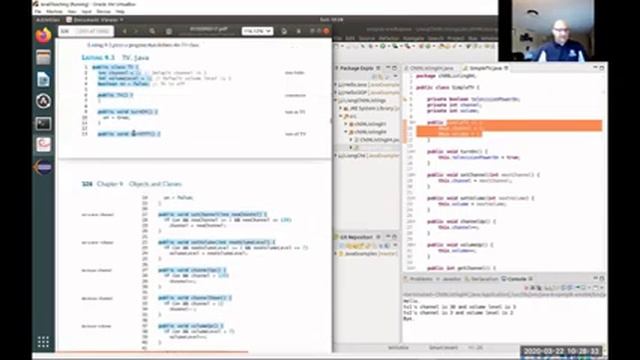
Task: Open Document Viewer hamburger menu
Action: point(298,31)
